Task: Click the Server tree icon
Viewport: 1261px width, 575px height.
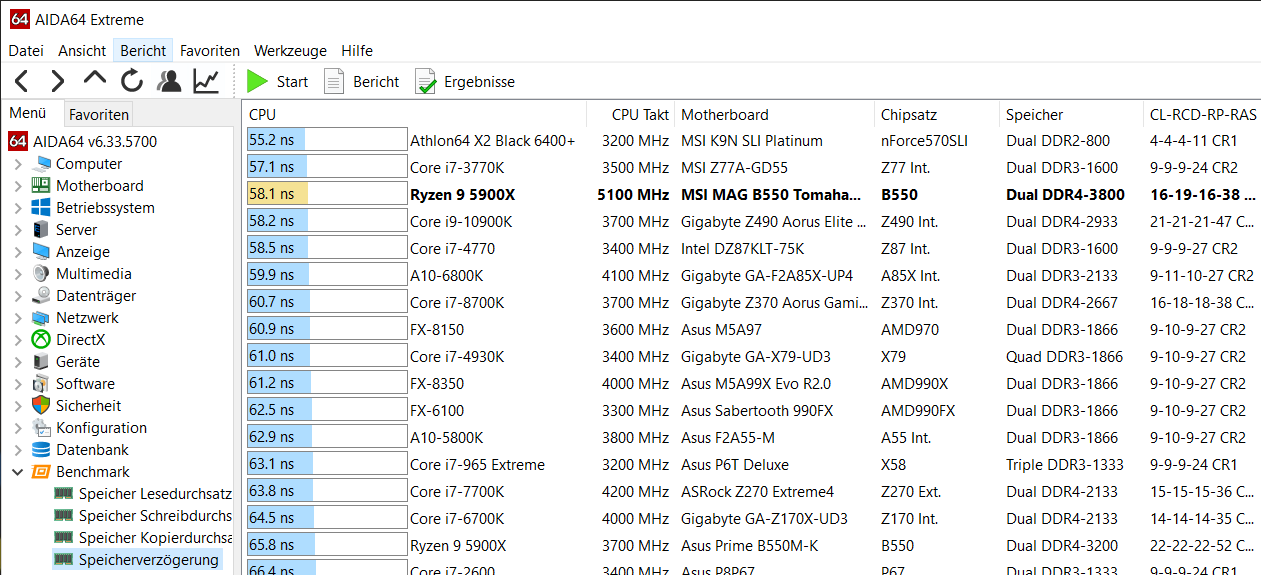Action: coord(41,230)
